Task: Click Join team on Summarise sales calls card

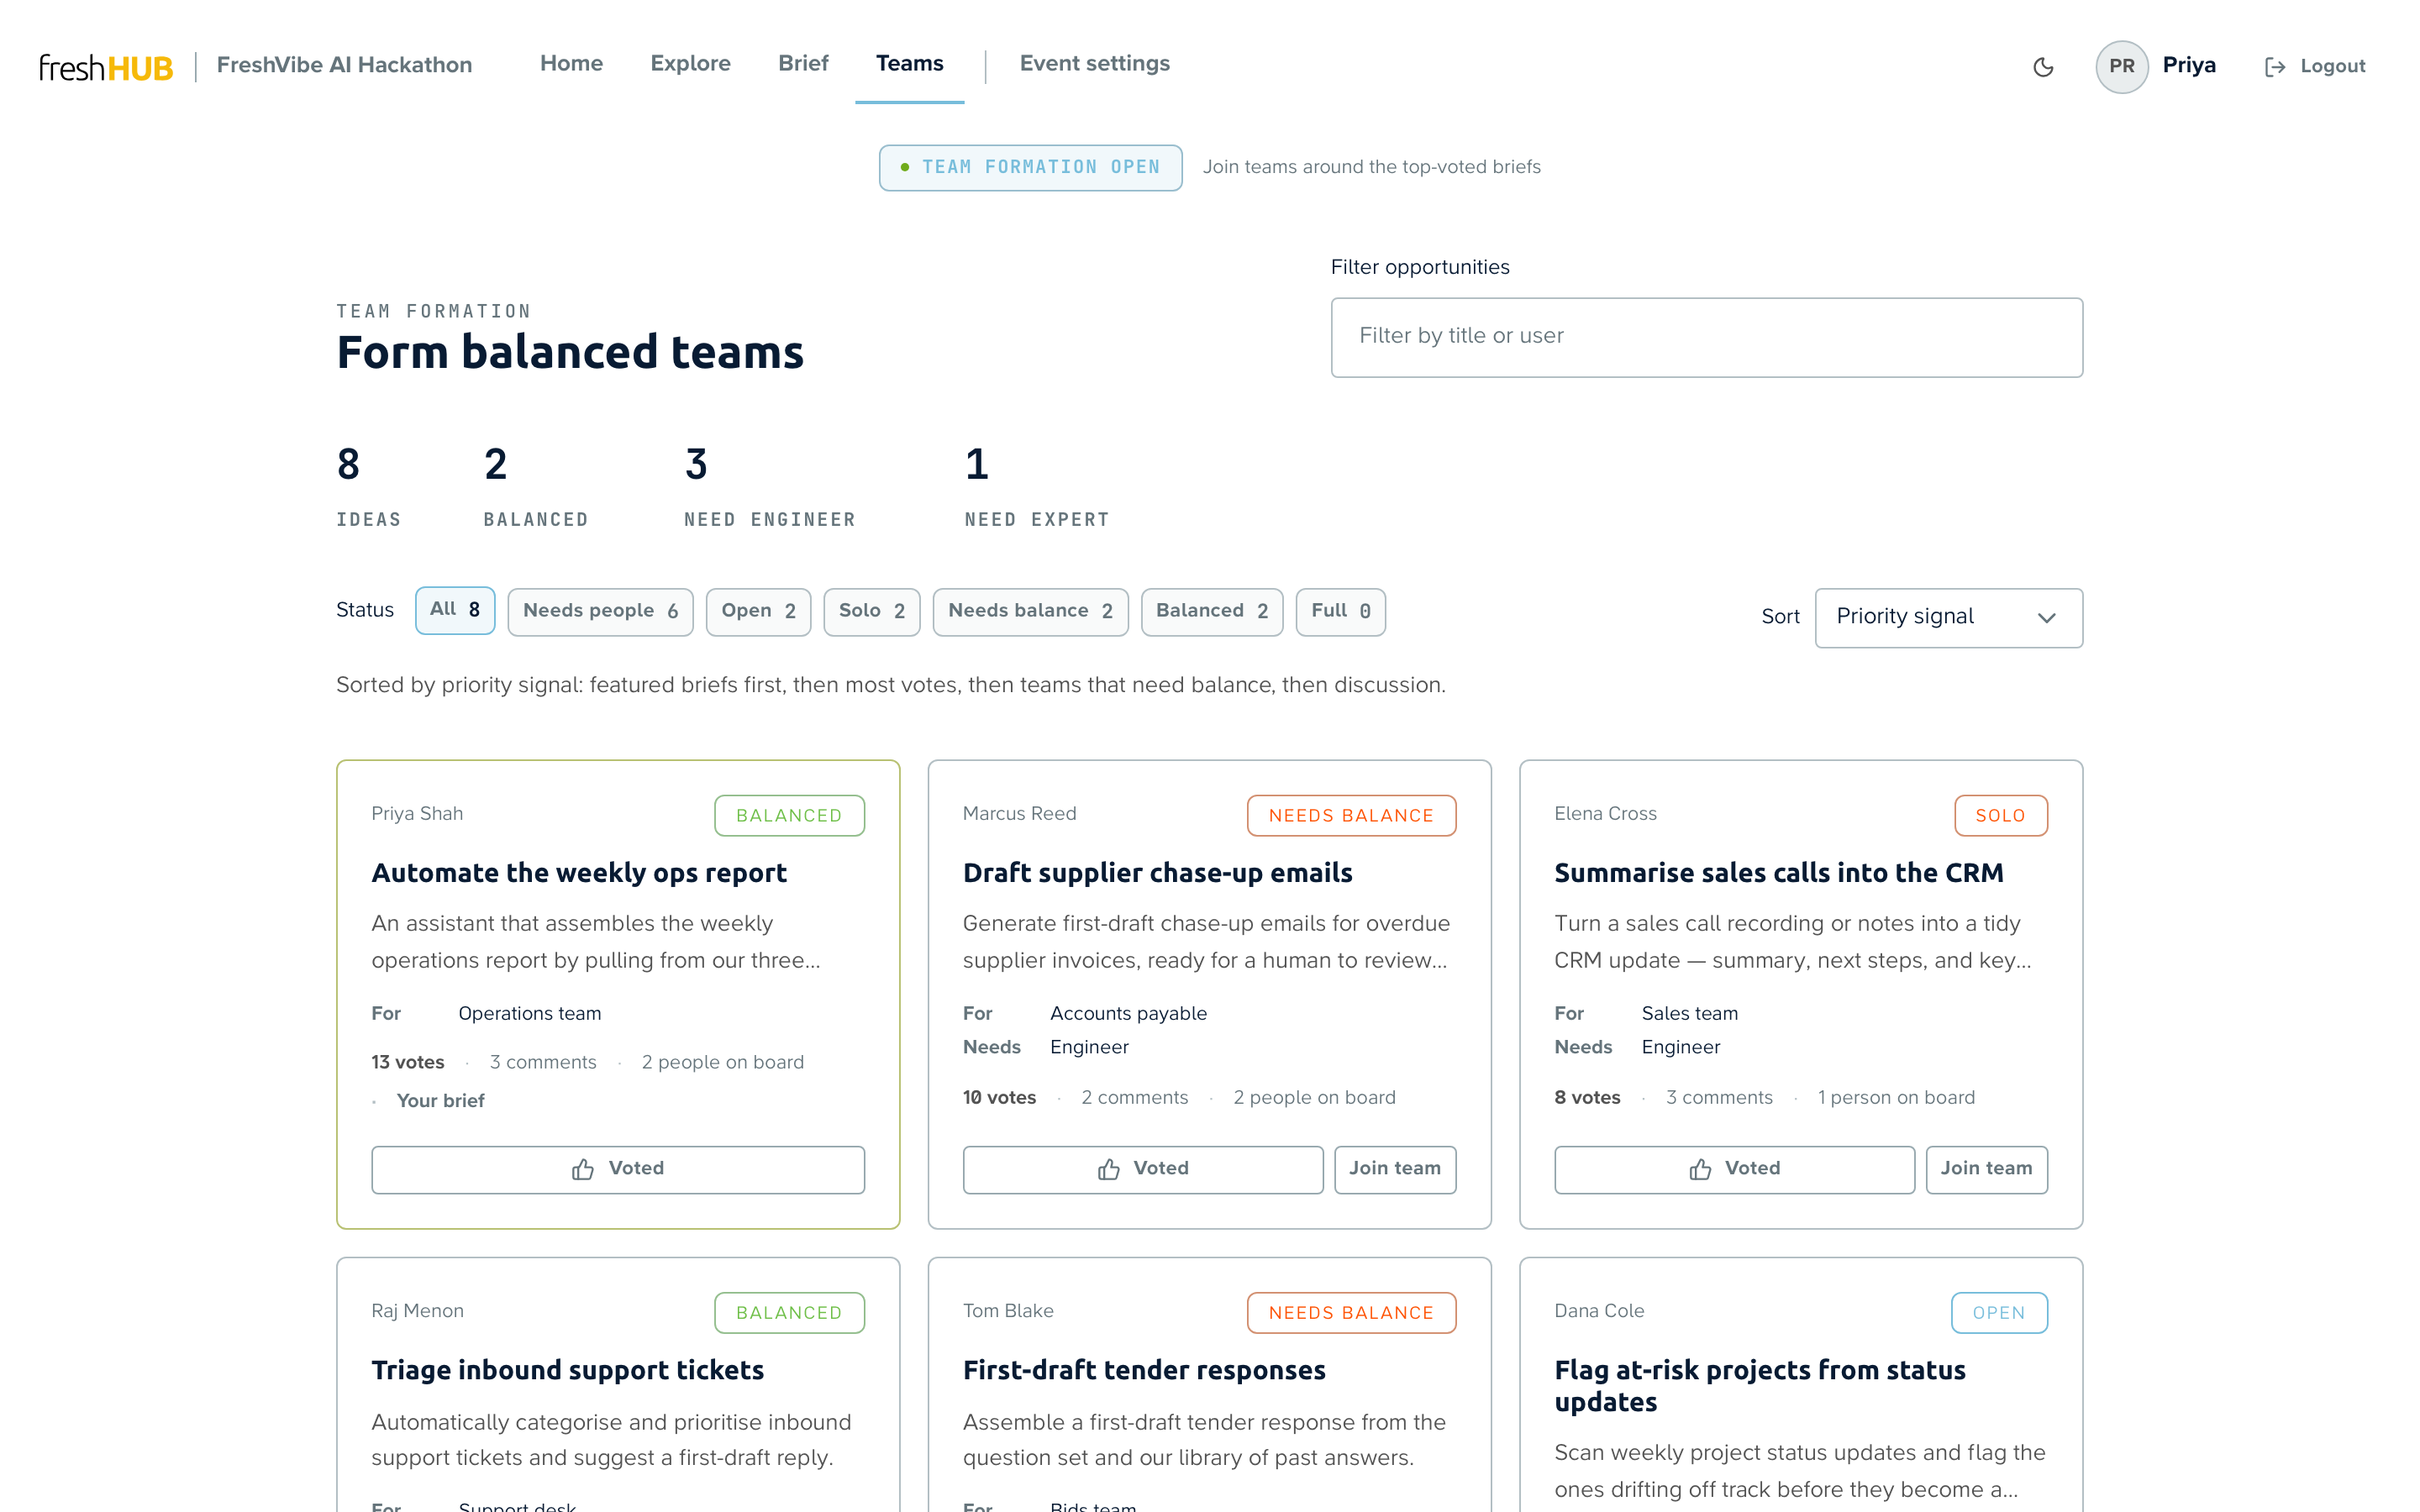Action: tap(1986, 1169)
